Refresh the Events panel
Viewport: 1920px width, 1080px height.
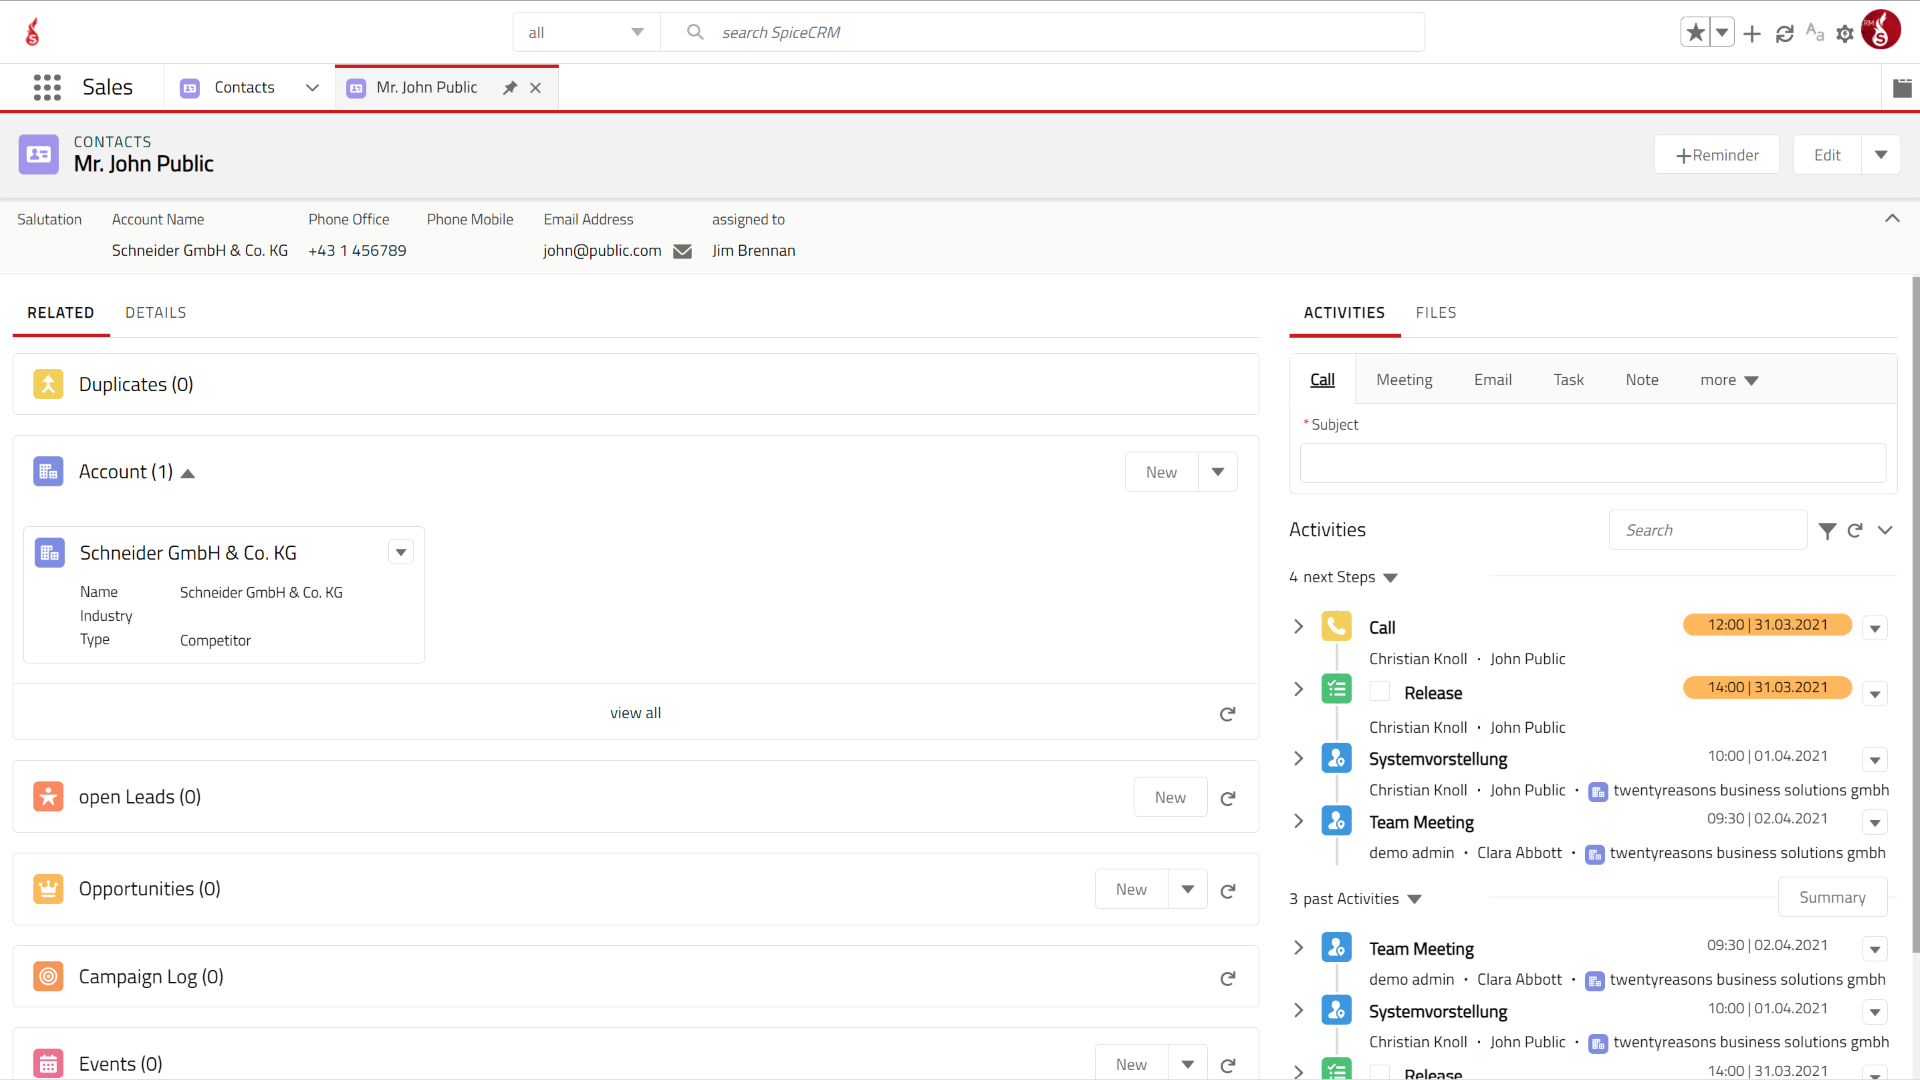(x=1228, y=1065)
